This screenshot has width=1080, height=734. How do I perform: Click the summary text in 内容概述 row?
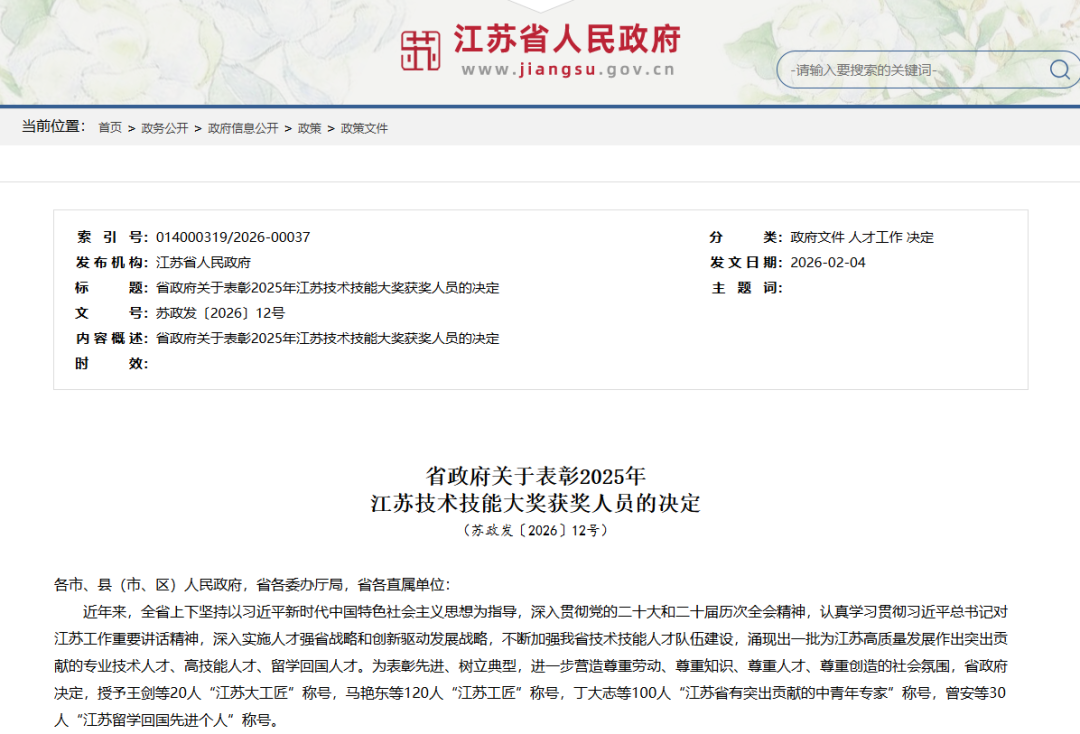coord(327,338)
